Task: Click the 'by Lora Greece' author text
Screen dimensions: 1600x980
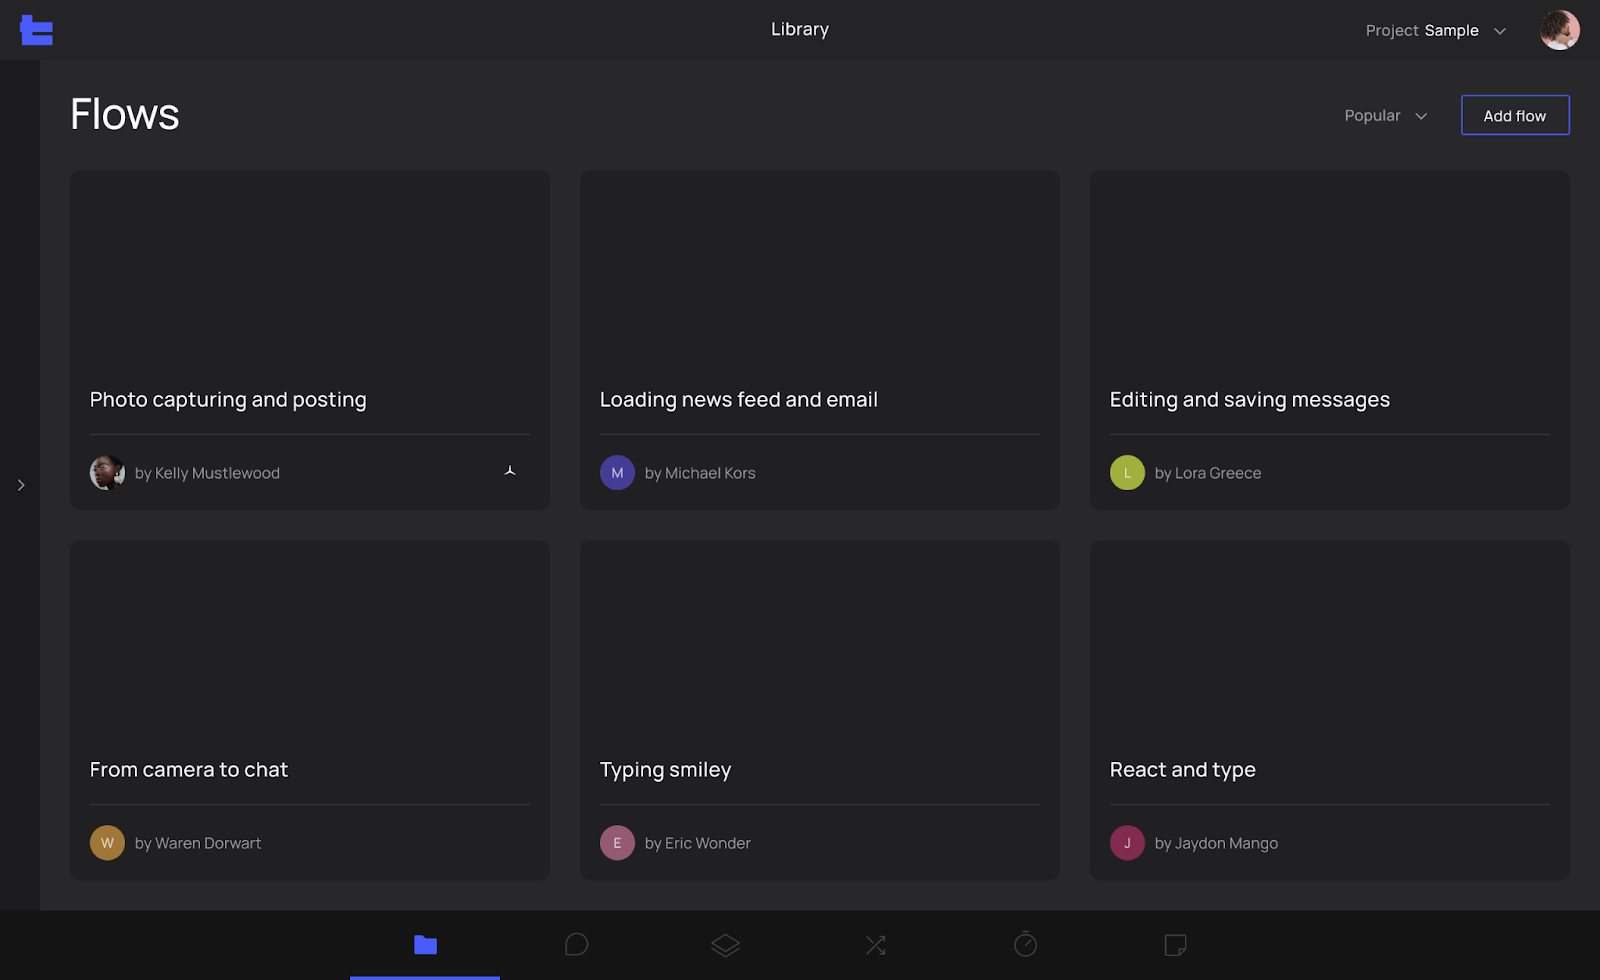Action: (1208, 473)
